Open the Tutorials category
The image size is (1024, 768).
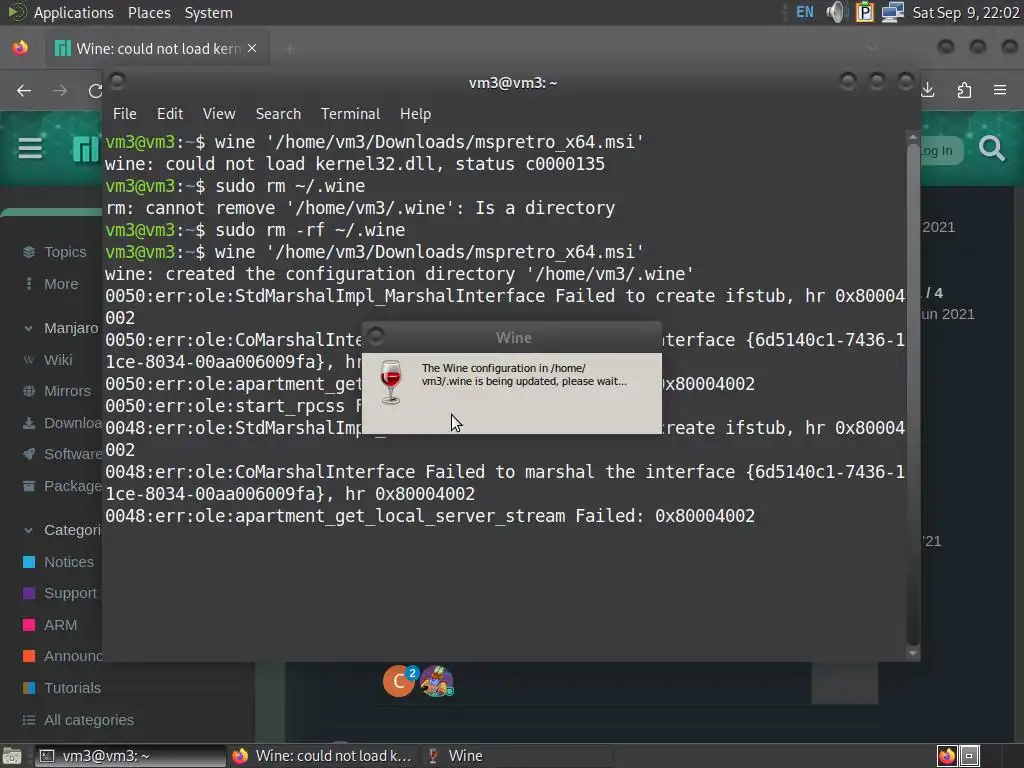[x=61, y=688]
